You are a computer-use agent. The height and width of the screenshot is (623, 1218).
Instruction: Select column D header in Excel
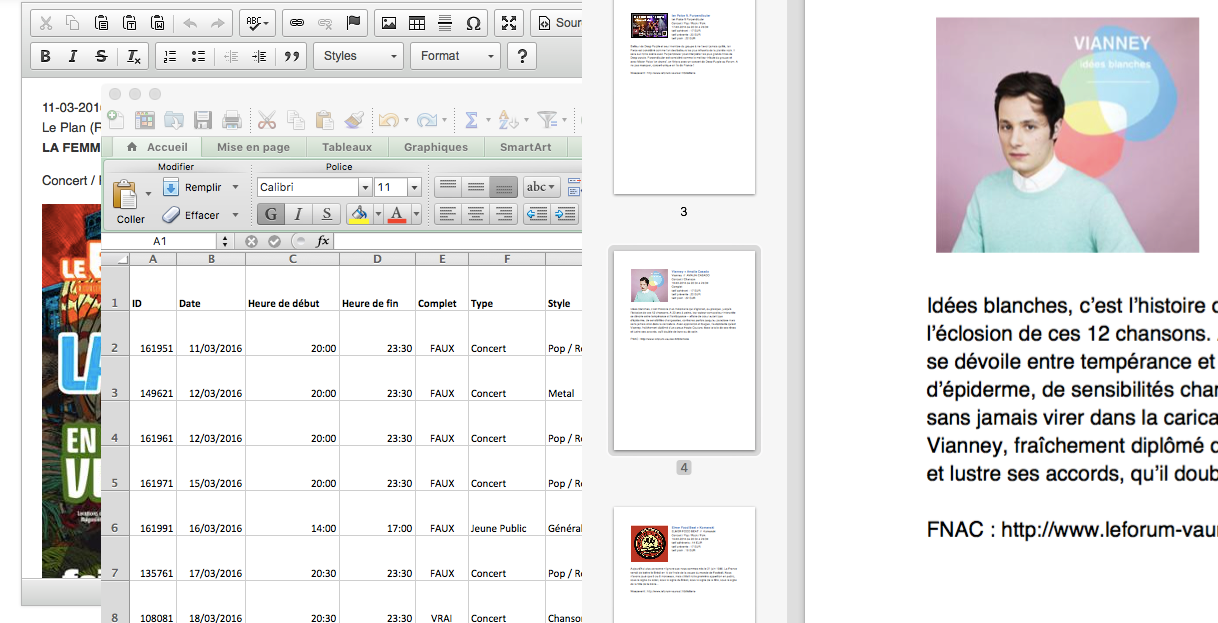click(x=377, y=259)
